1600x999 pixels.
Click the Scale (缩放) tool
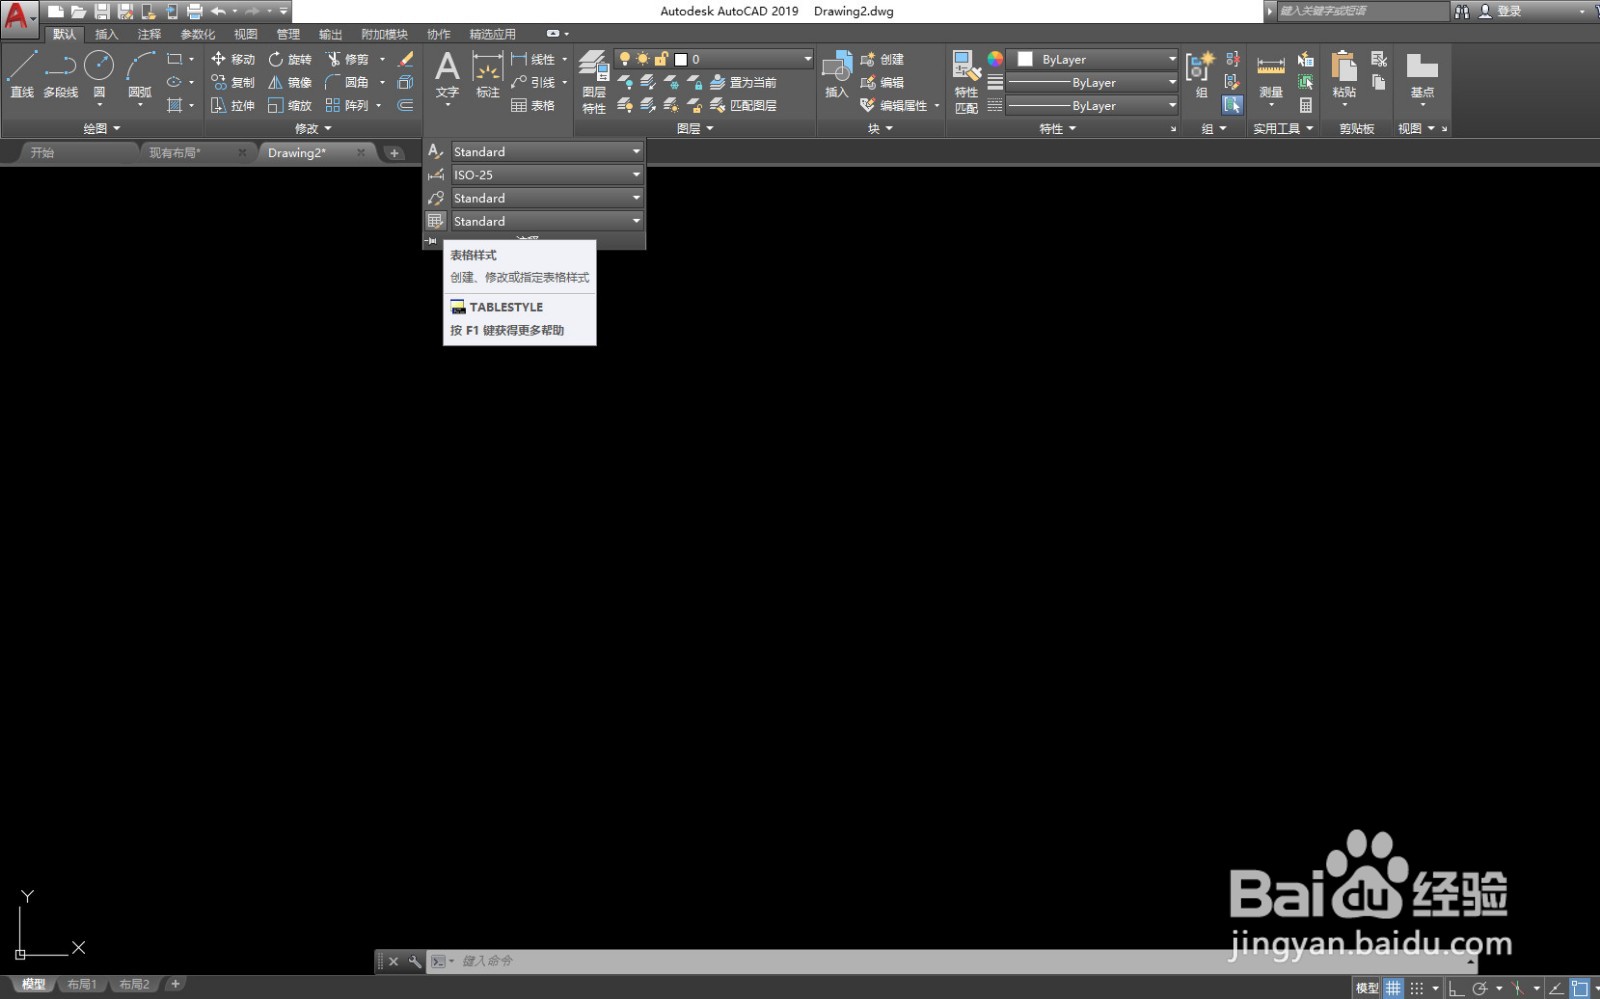coord(290,105)
